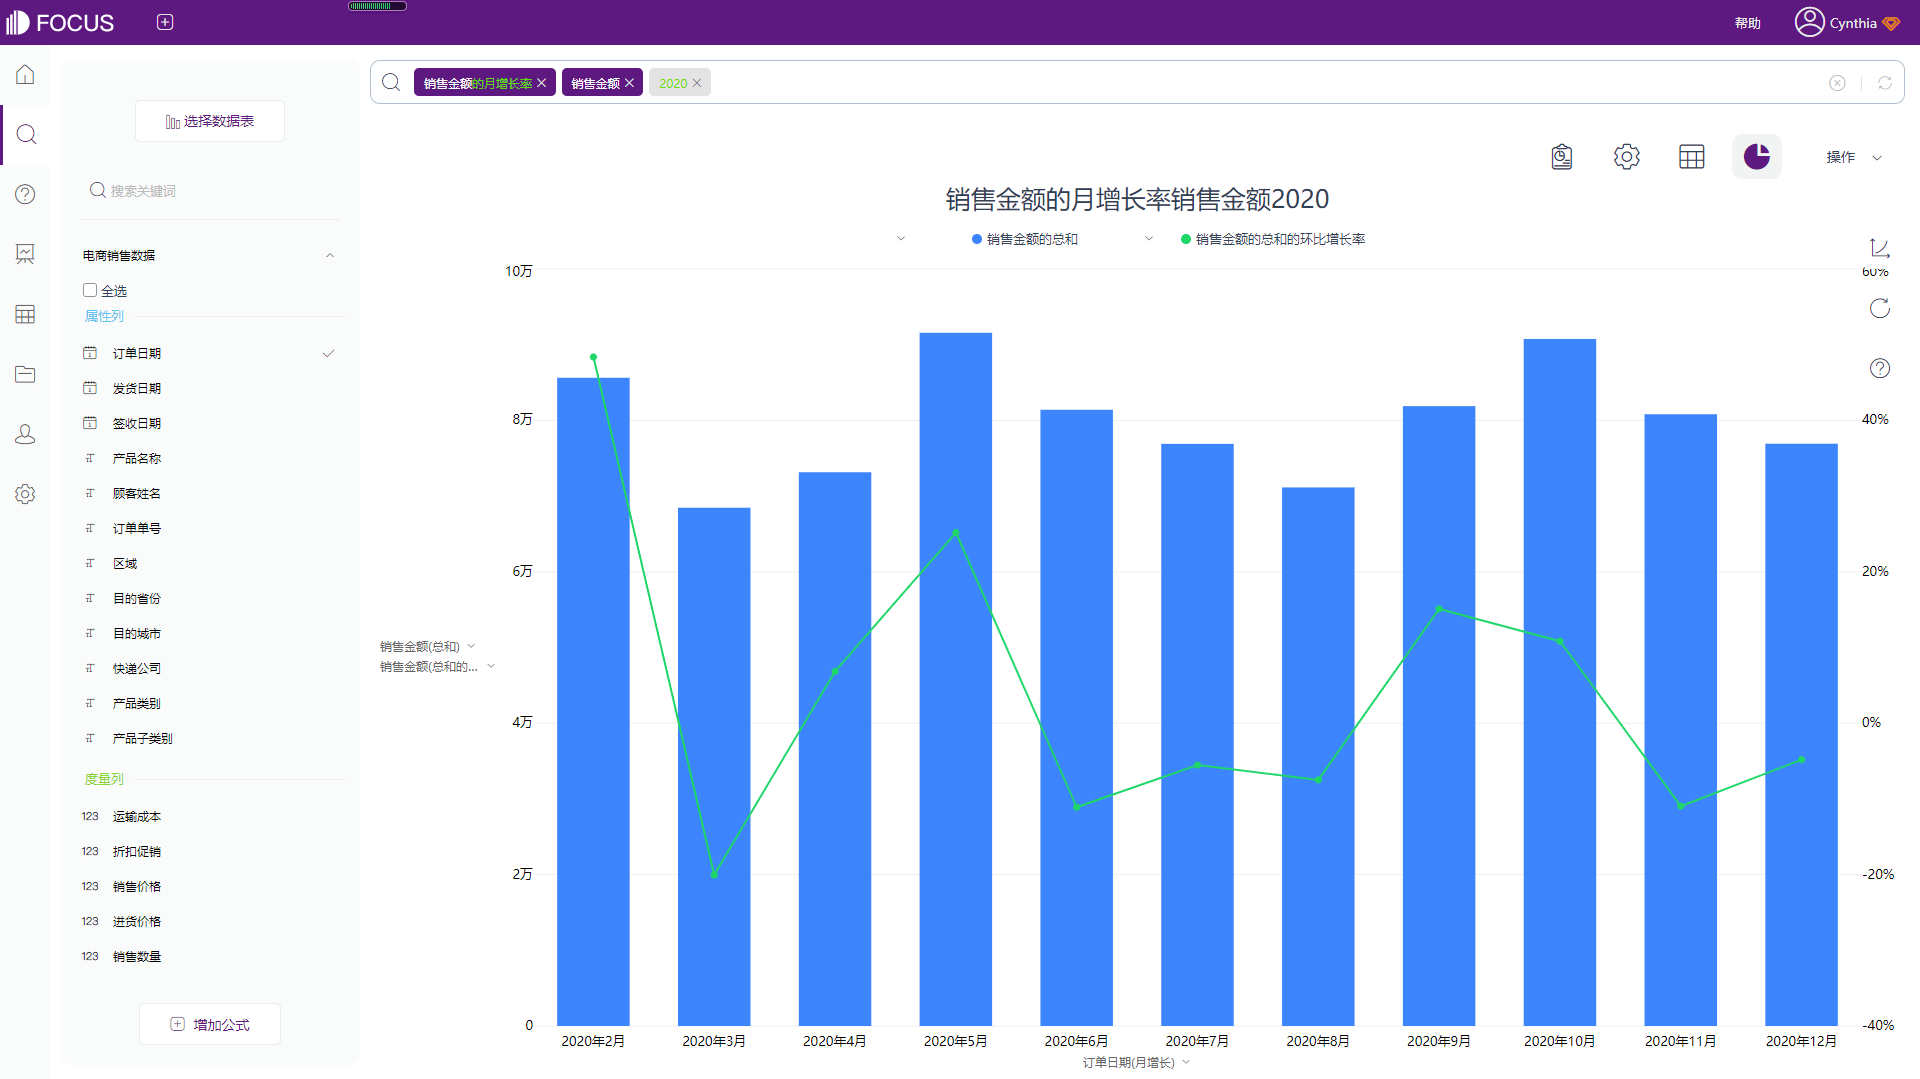Open the home page from the sidebar
Screen dimensions: 1920x1079
point(25,75)
